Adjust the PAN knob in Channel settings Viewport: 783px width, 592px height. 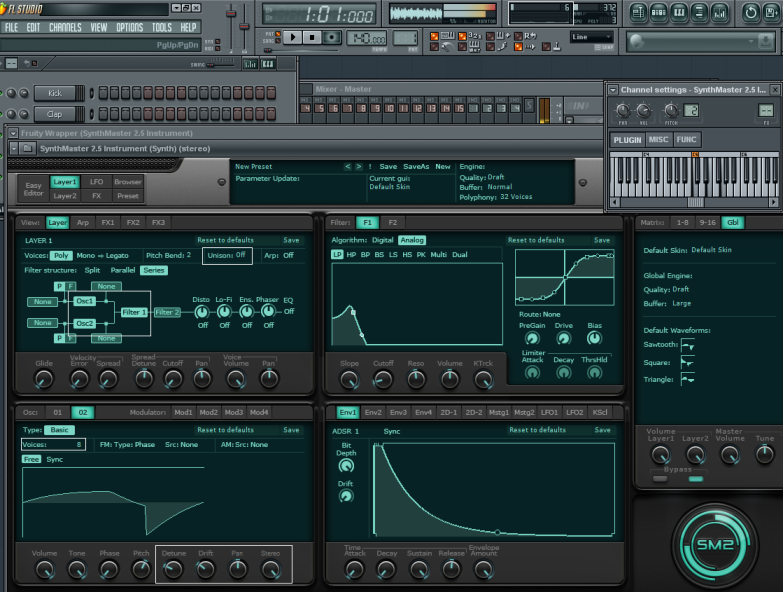[623, 110]
